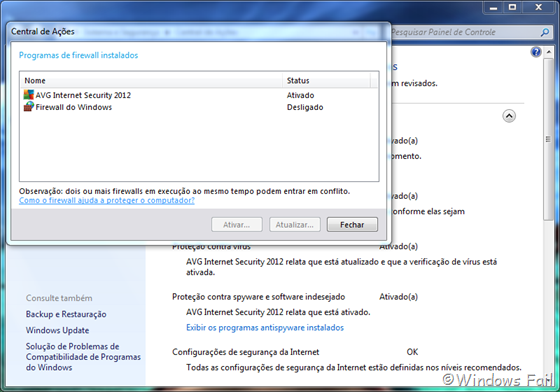Screen dimensions: 560x392
Task: Click the 'Programas de firewall instalados' heading
Action: tap(78, 55)
